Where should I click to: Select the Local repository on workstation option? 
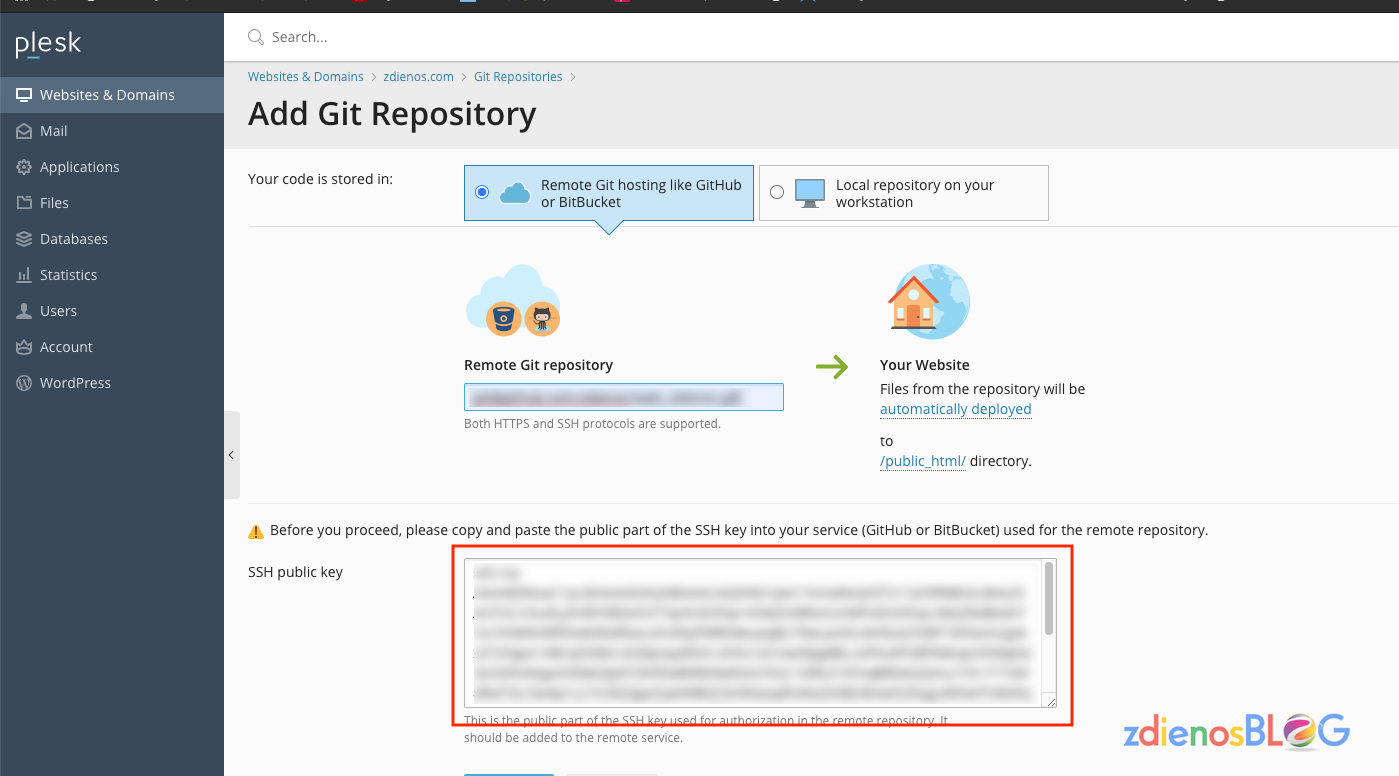point(777,192)
